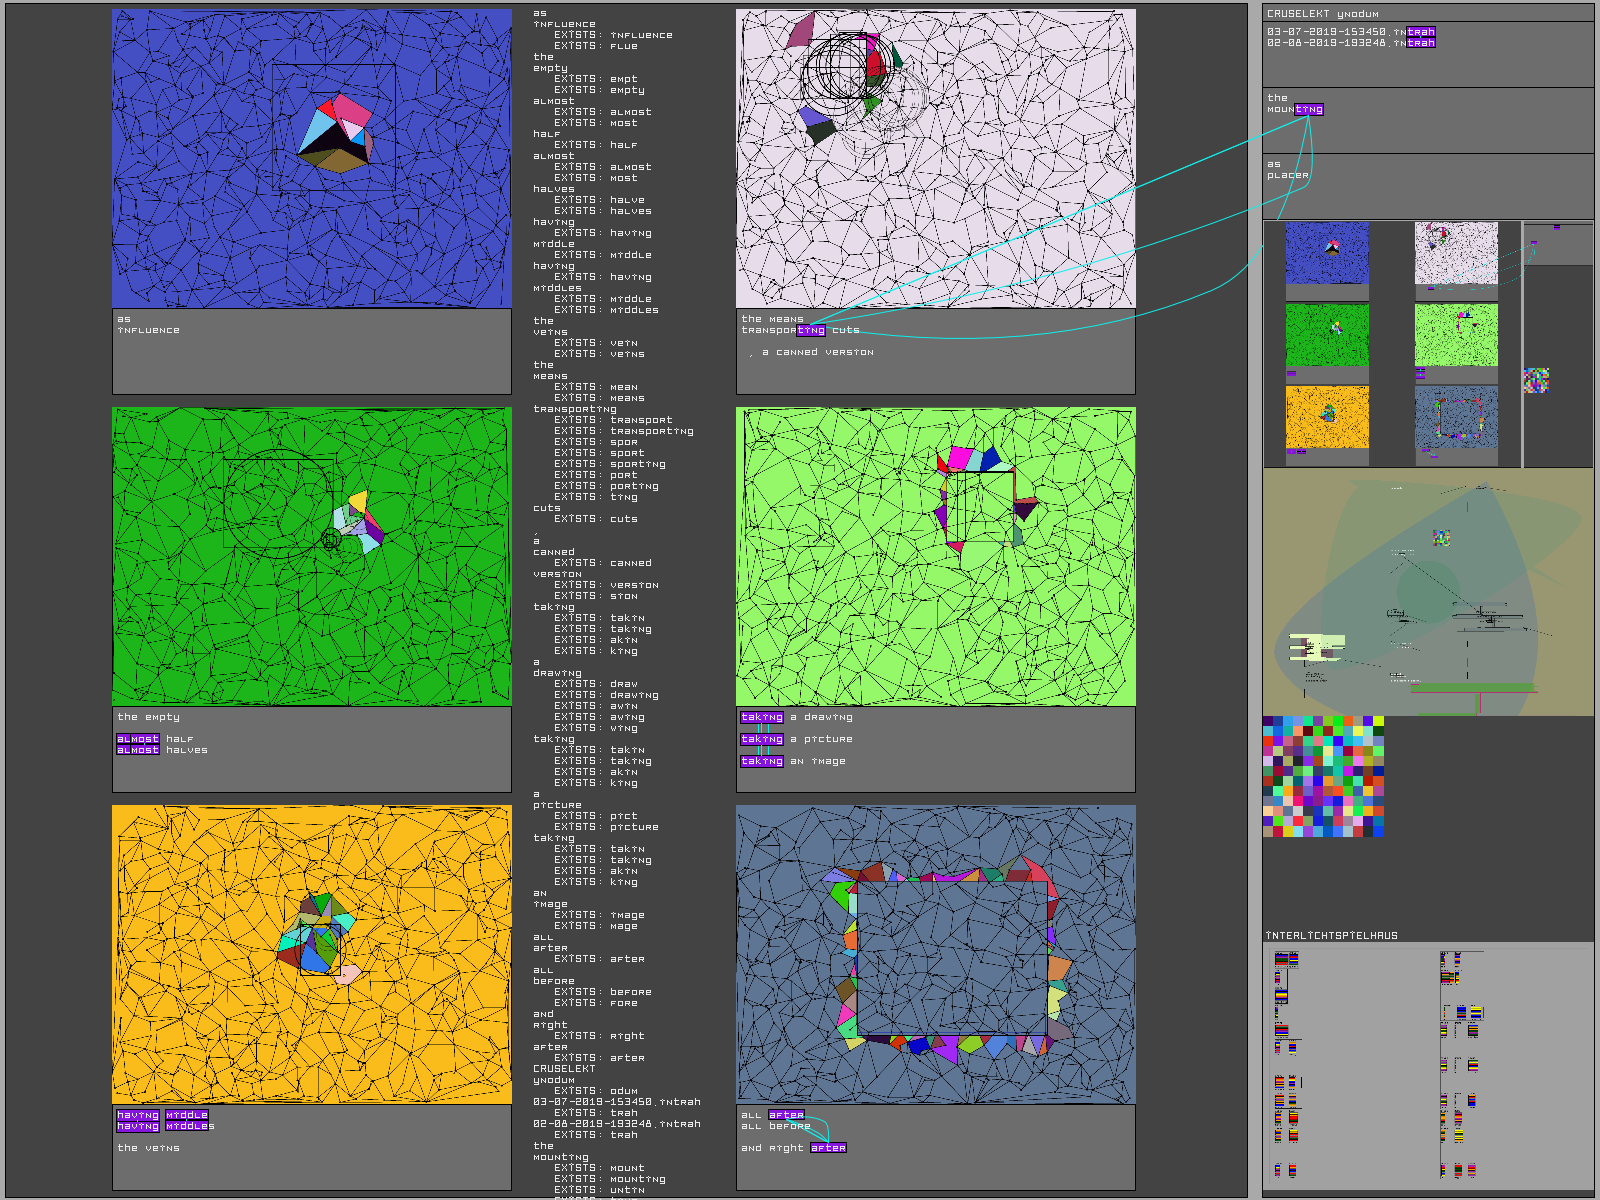Image resolution: width=1600 pixels, height=1200 pixels.
Task: Select the slate-blue square-ring thumbnail
Action: click(1456, 417)
